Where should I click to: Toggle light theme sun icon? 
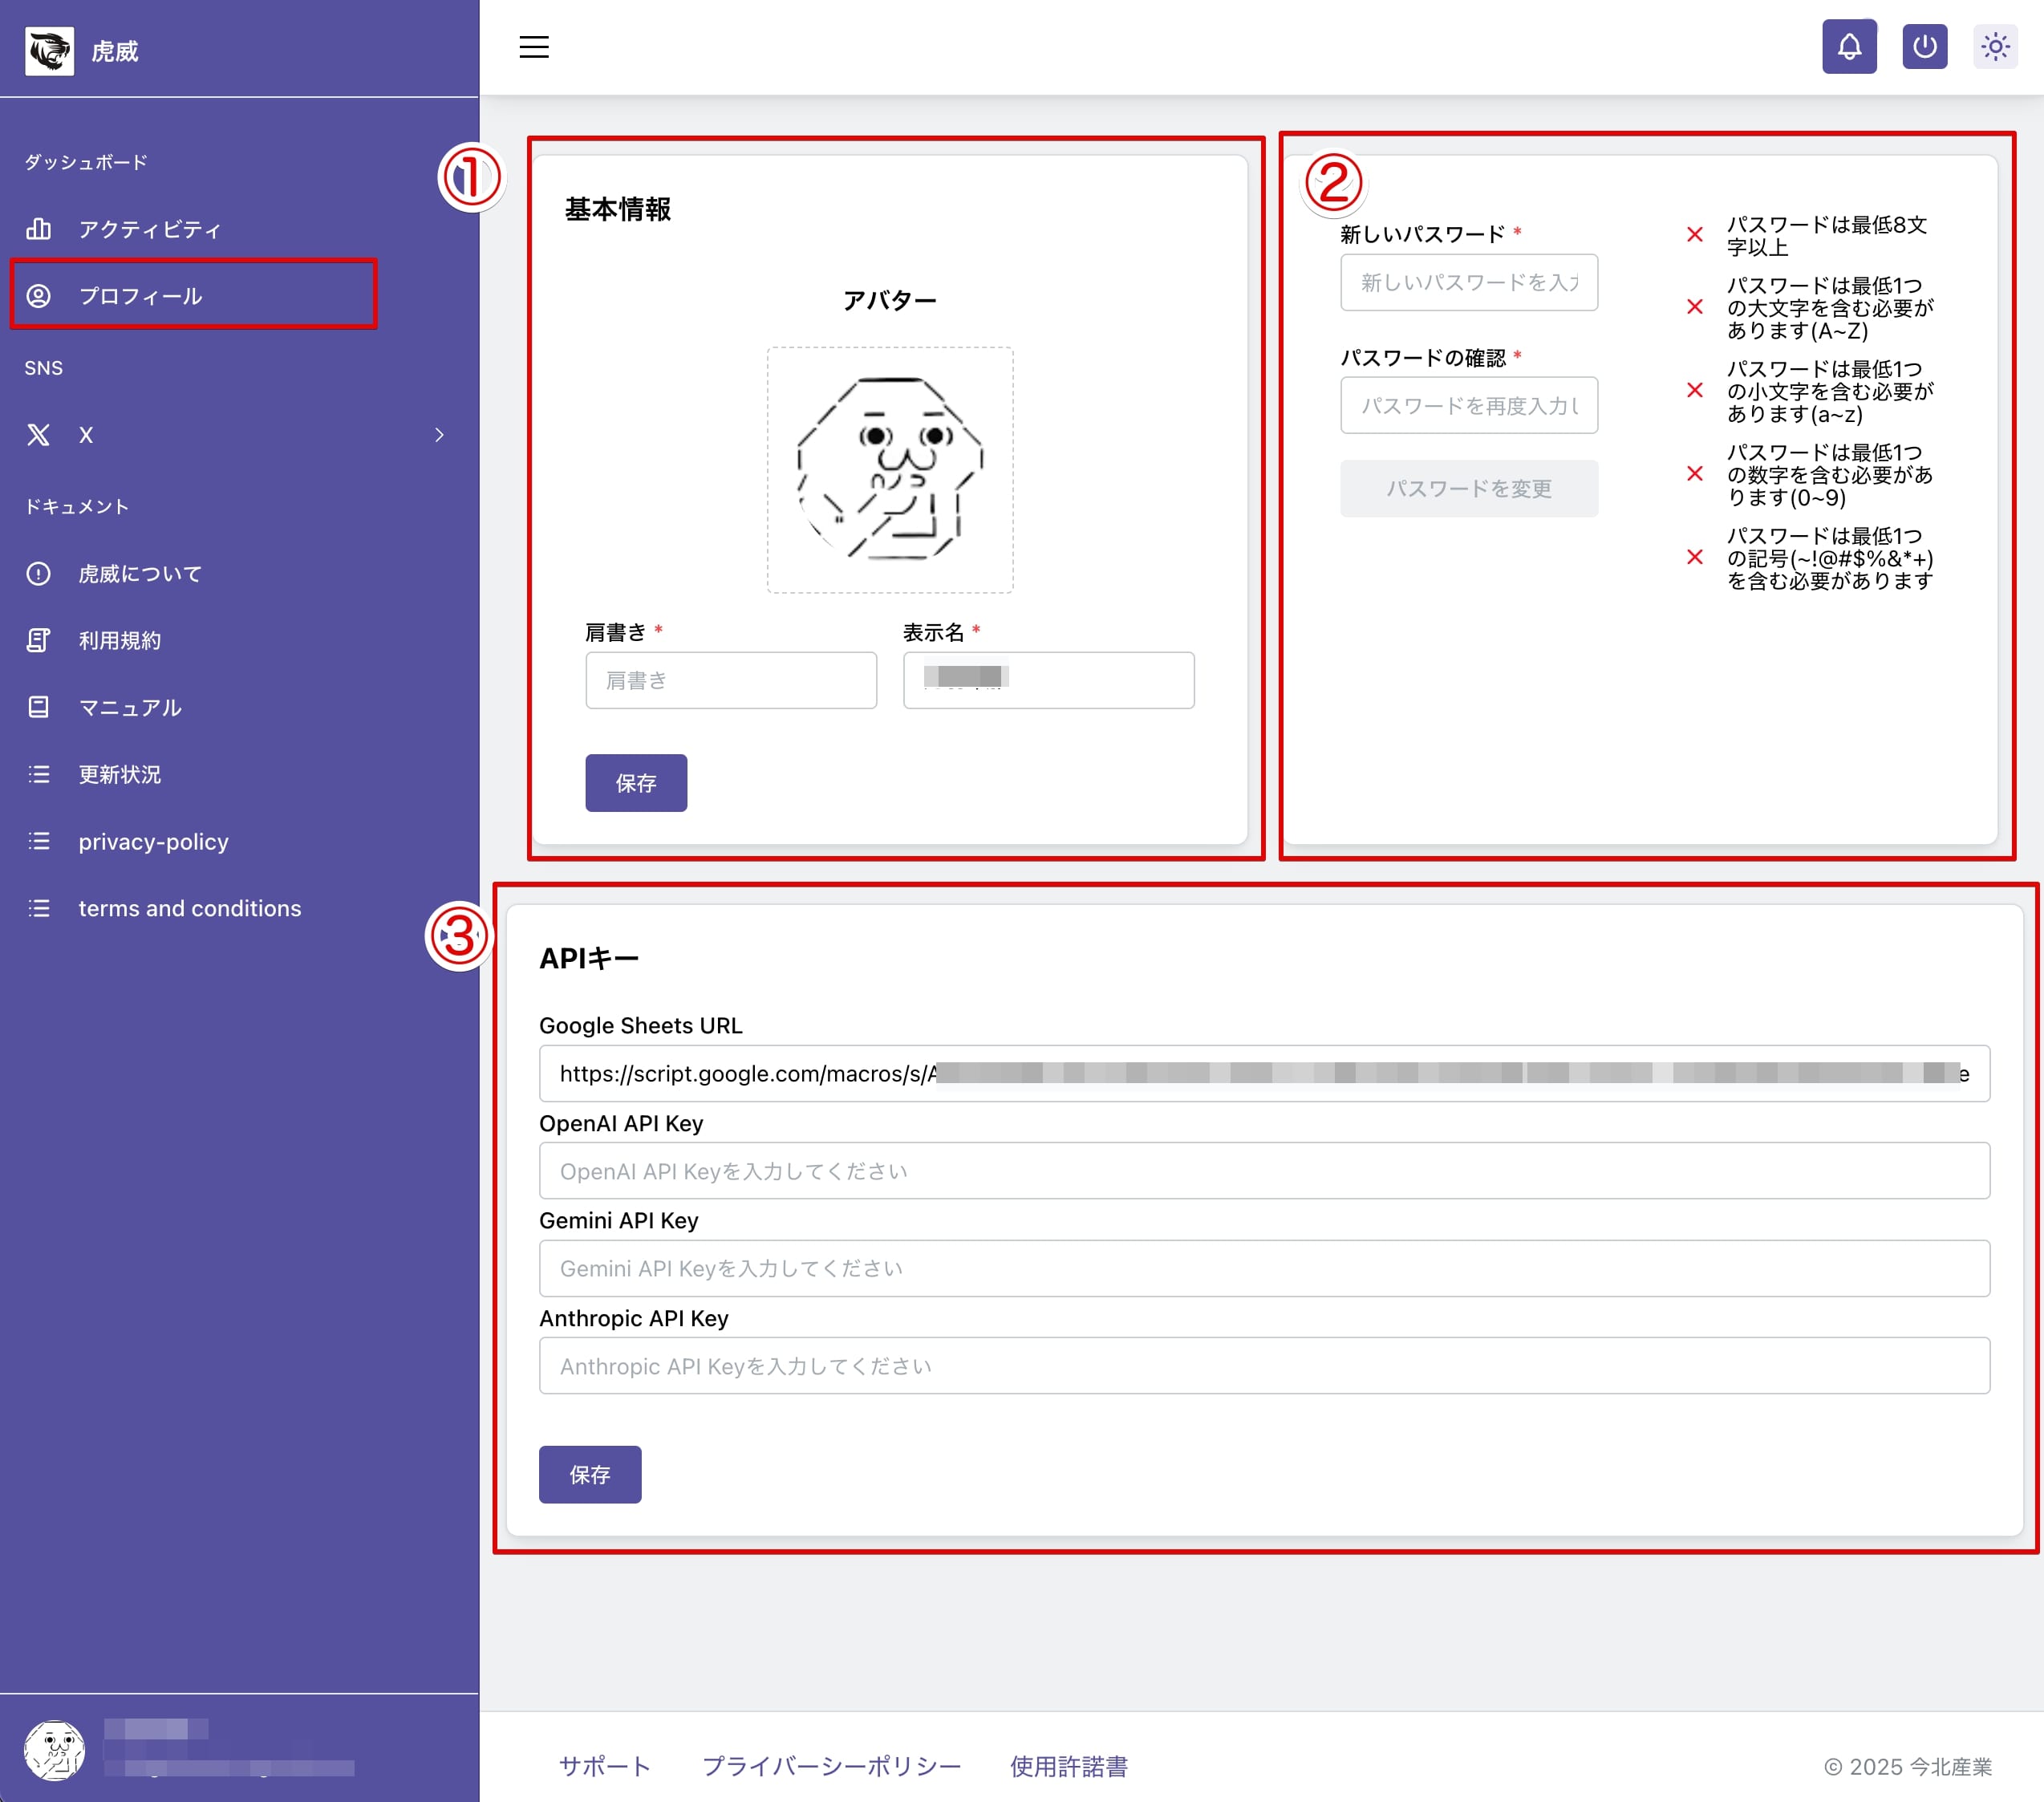(1994, 47)
